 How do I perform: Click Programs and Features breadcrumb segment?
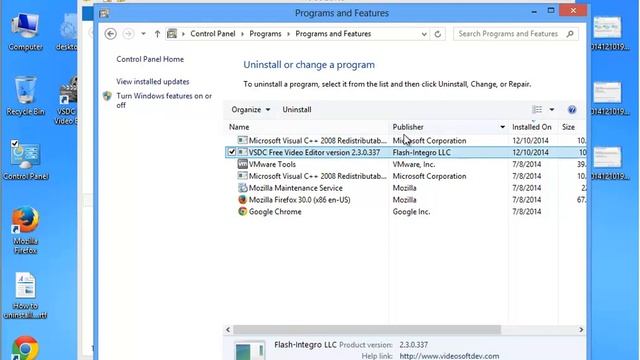pyautogui.click(x=333, y=34)
